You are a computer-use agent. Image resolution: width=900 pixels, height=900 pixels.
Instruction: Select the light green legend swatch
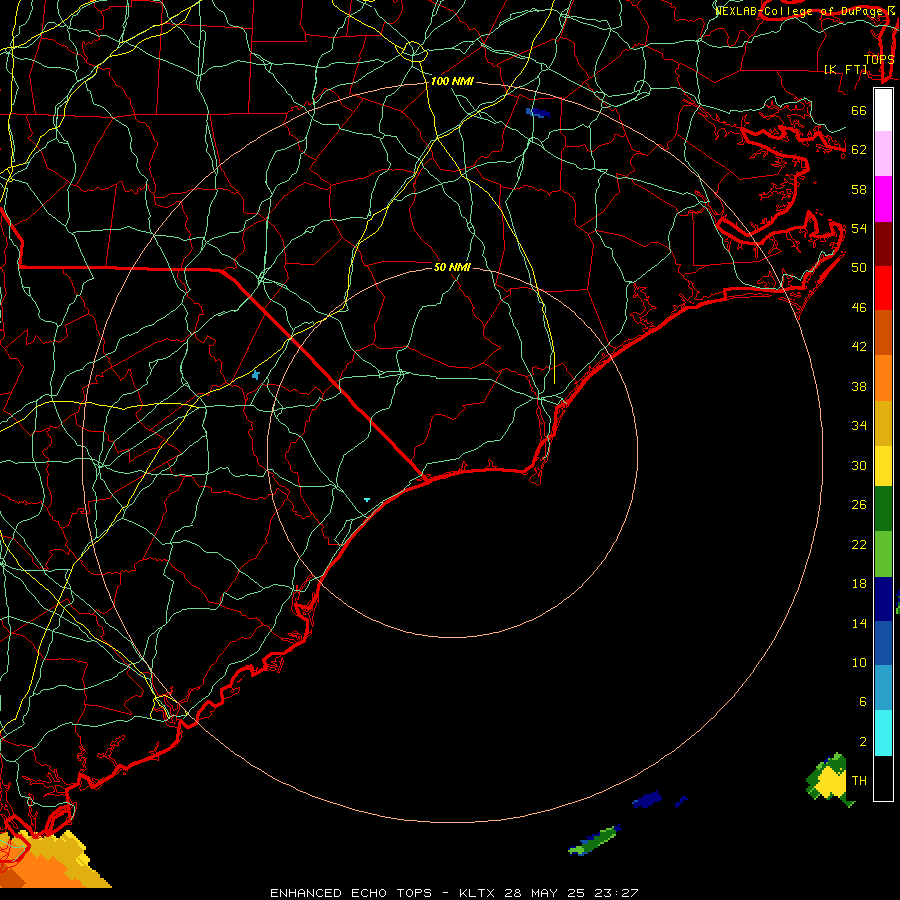point(883,554)
